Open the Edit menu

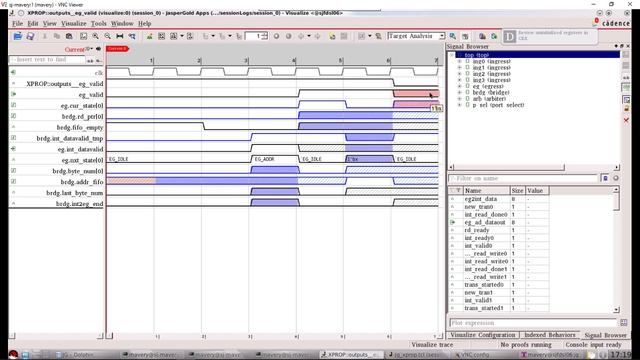[x=33, y=24]
